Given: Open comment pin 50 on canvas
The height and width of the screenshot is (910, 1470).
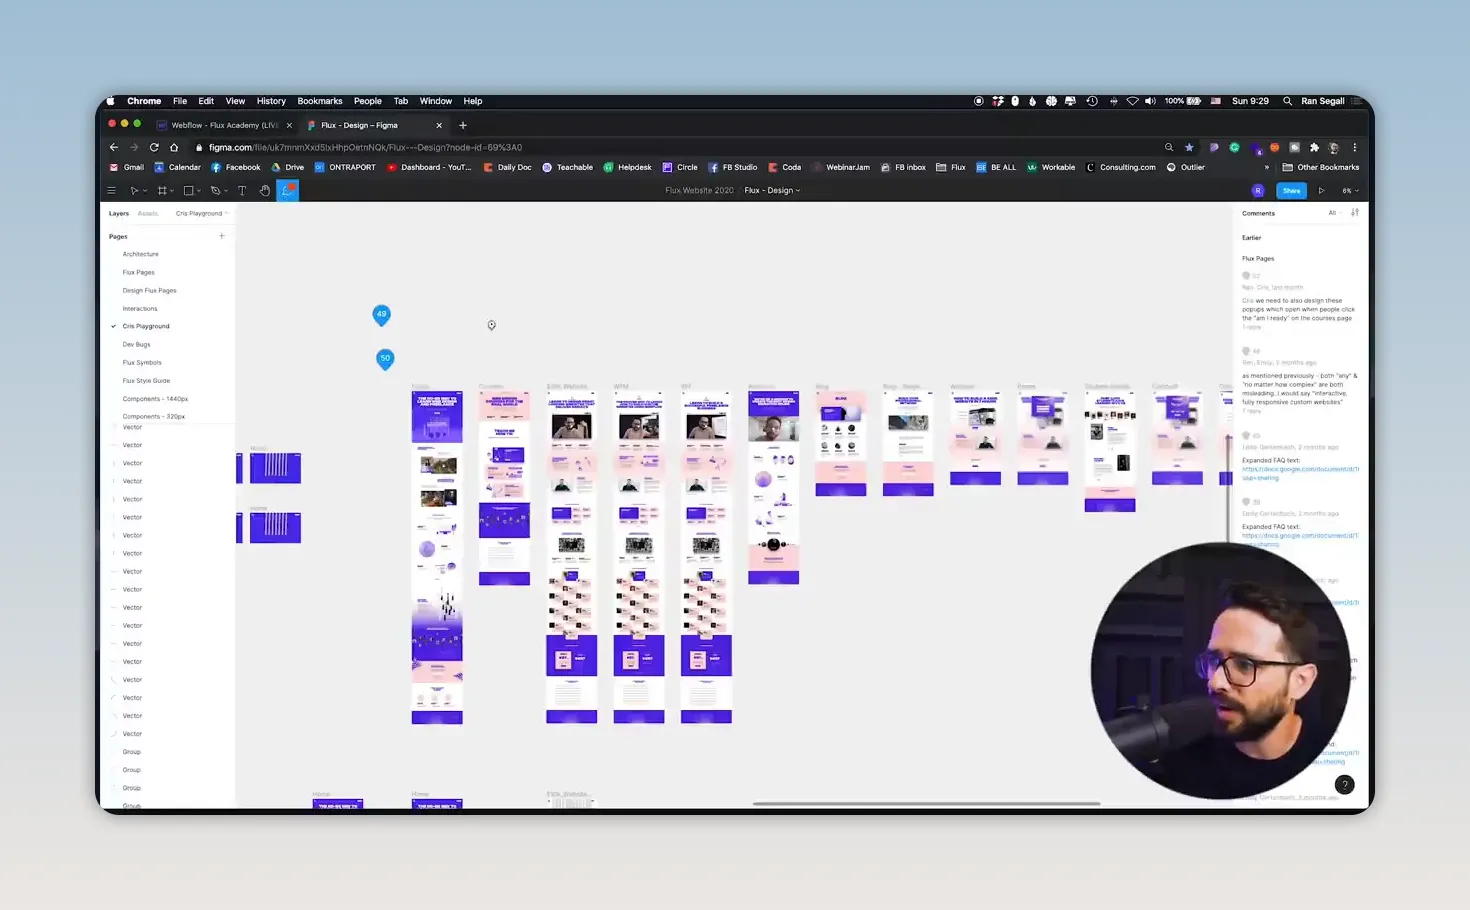Looking at the screenshot, I should pyautogui.click(x=385, y=359).
